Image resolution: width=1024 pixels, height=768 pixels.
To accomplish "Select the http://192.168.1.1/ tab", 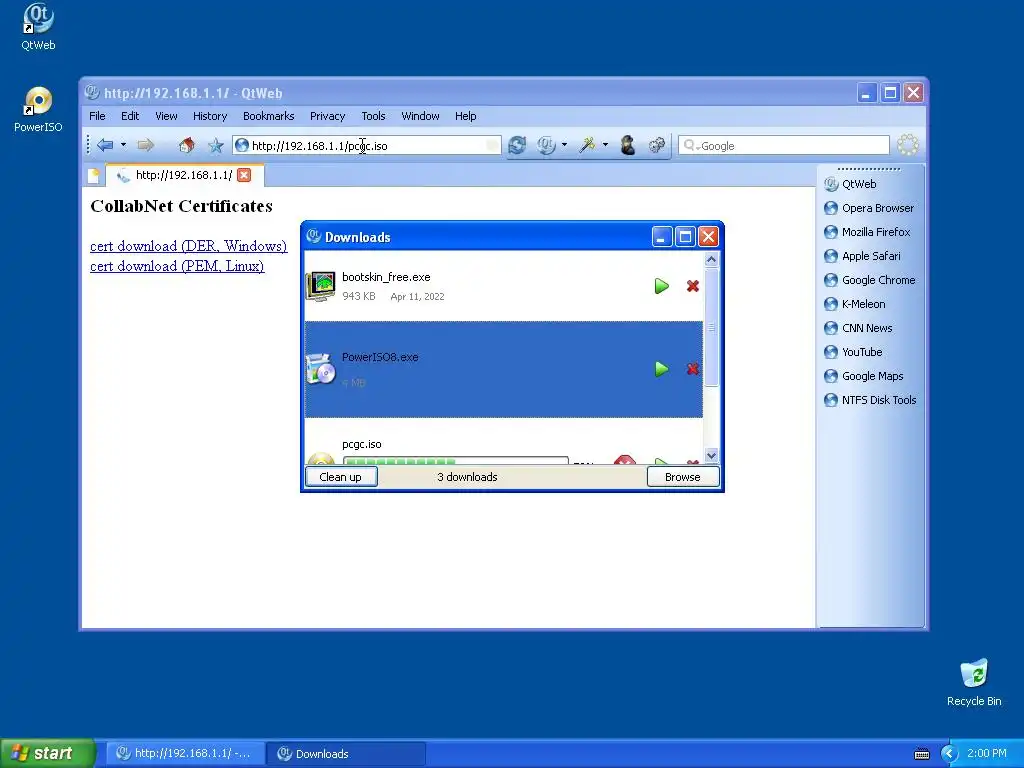I will click(x=185, y=175).
